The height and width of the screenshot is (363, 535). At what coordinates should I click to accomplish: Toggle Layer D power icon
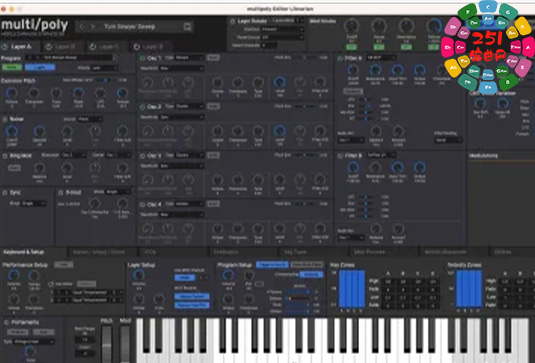(136, 47)
